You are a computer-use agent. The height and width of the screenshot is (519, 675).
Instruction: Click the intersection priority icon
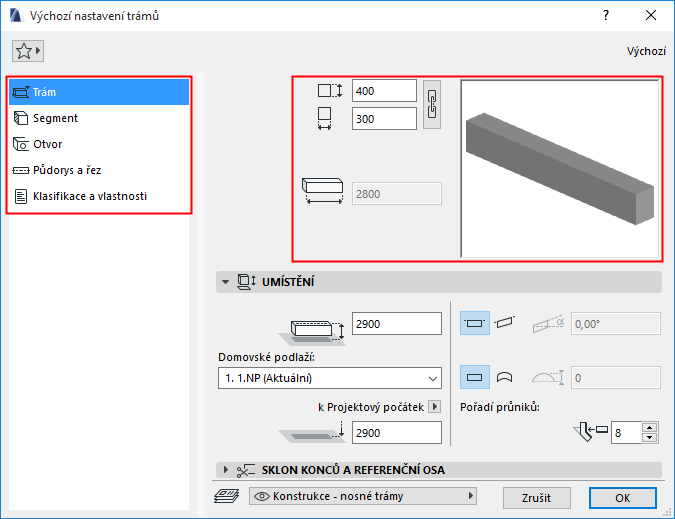point(590,432)
